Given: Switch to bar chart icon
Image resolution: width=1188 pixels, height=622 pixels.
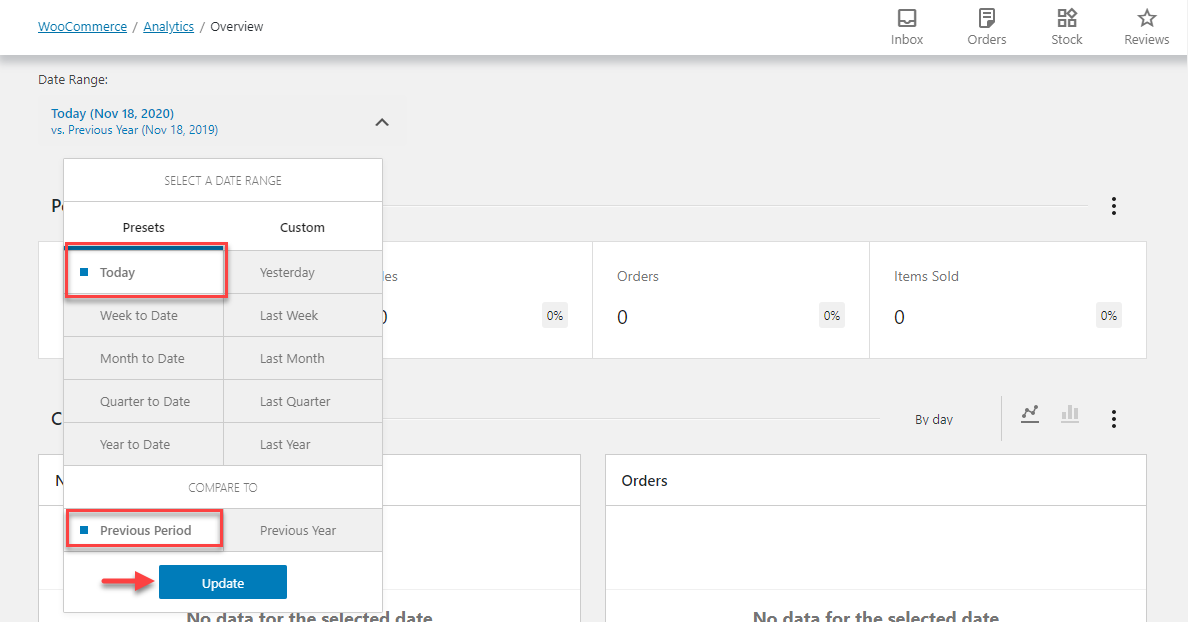Looking at the screenshot, I should coord(1070,414).
